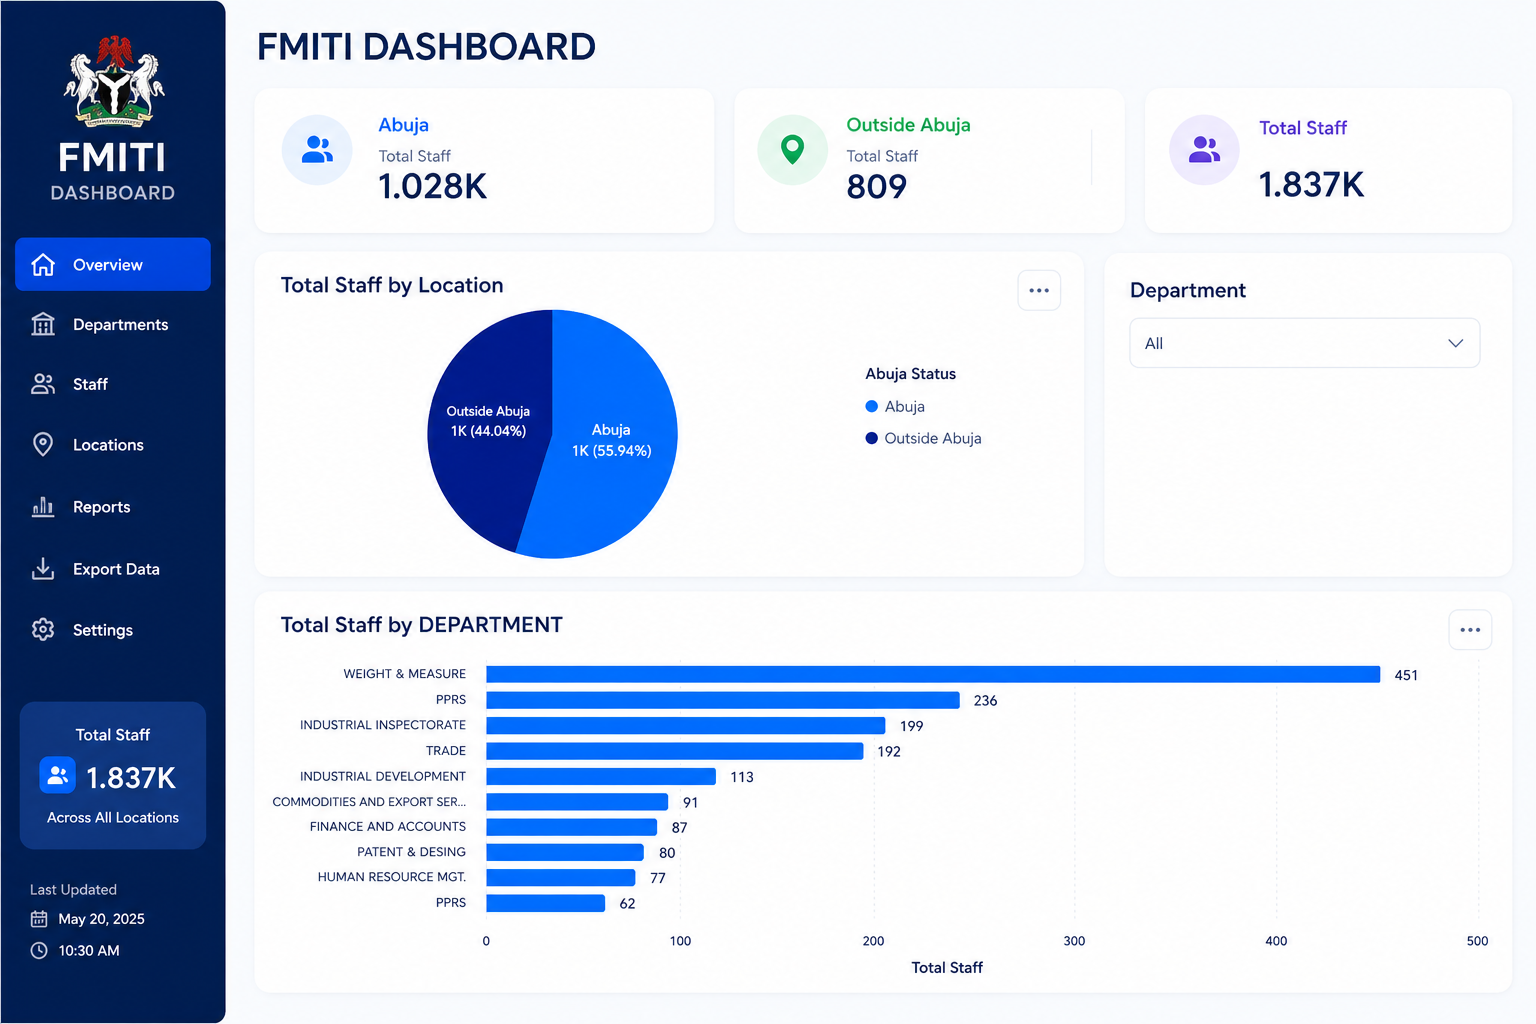Click the clock icon beside 10:30 AM
This screenshot has width=1536, height=1024.
pyautogui.click(x=39, y=950)
